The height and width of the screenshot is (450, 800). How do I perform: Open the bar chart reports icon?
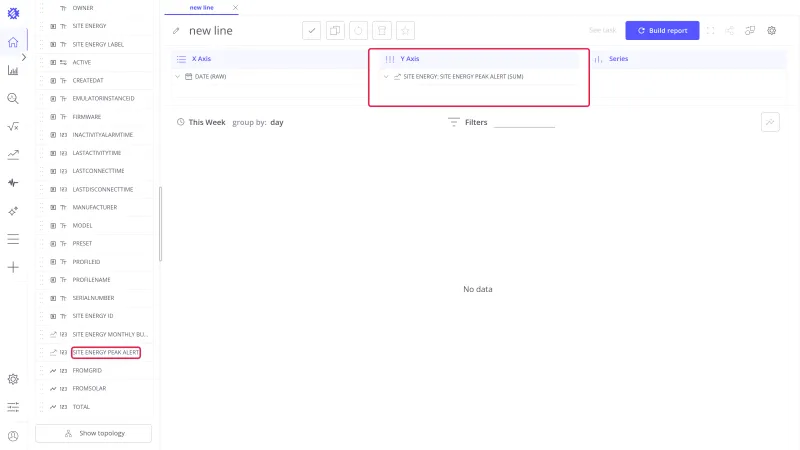[13, 70]
